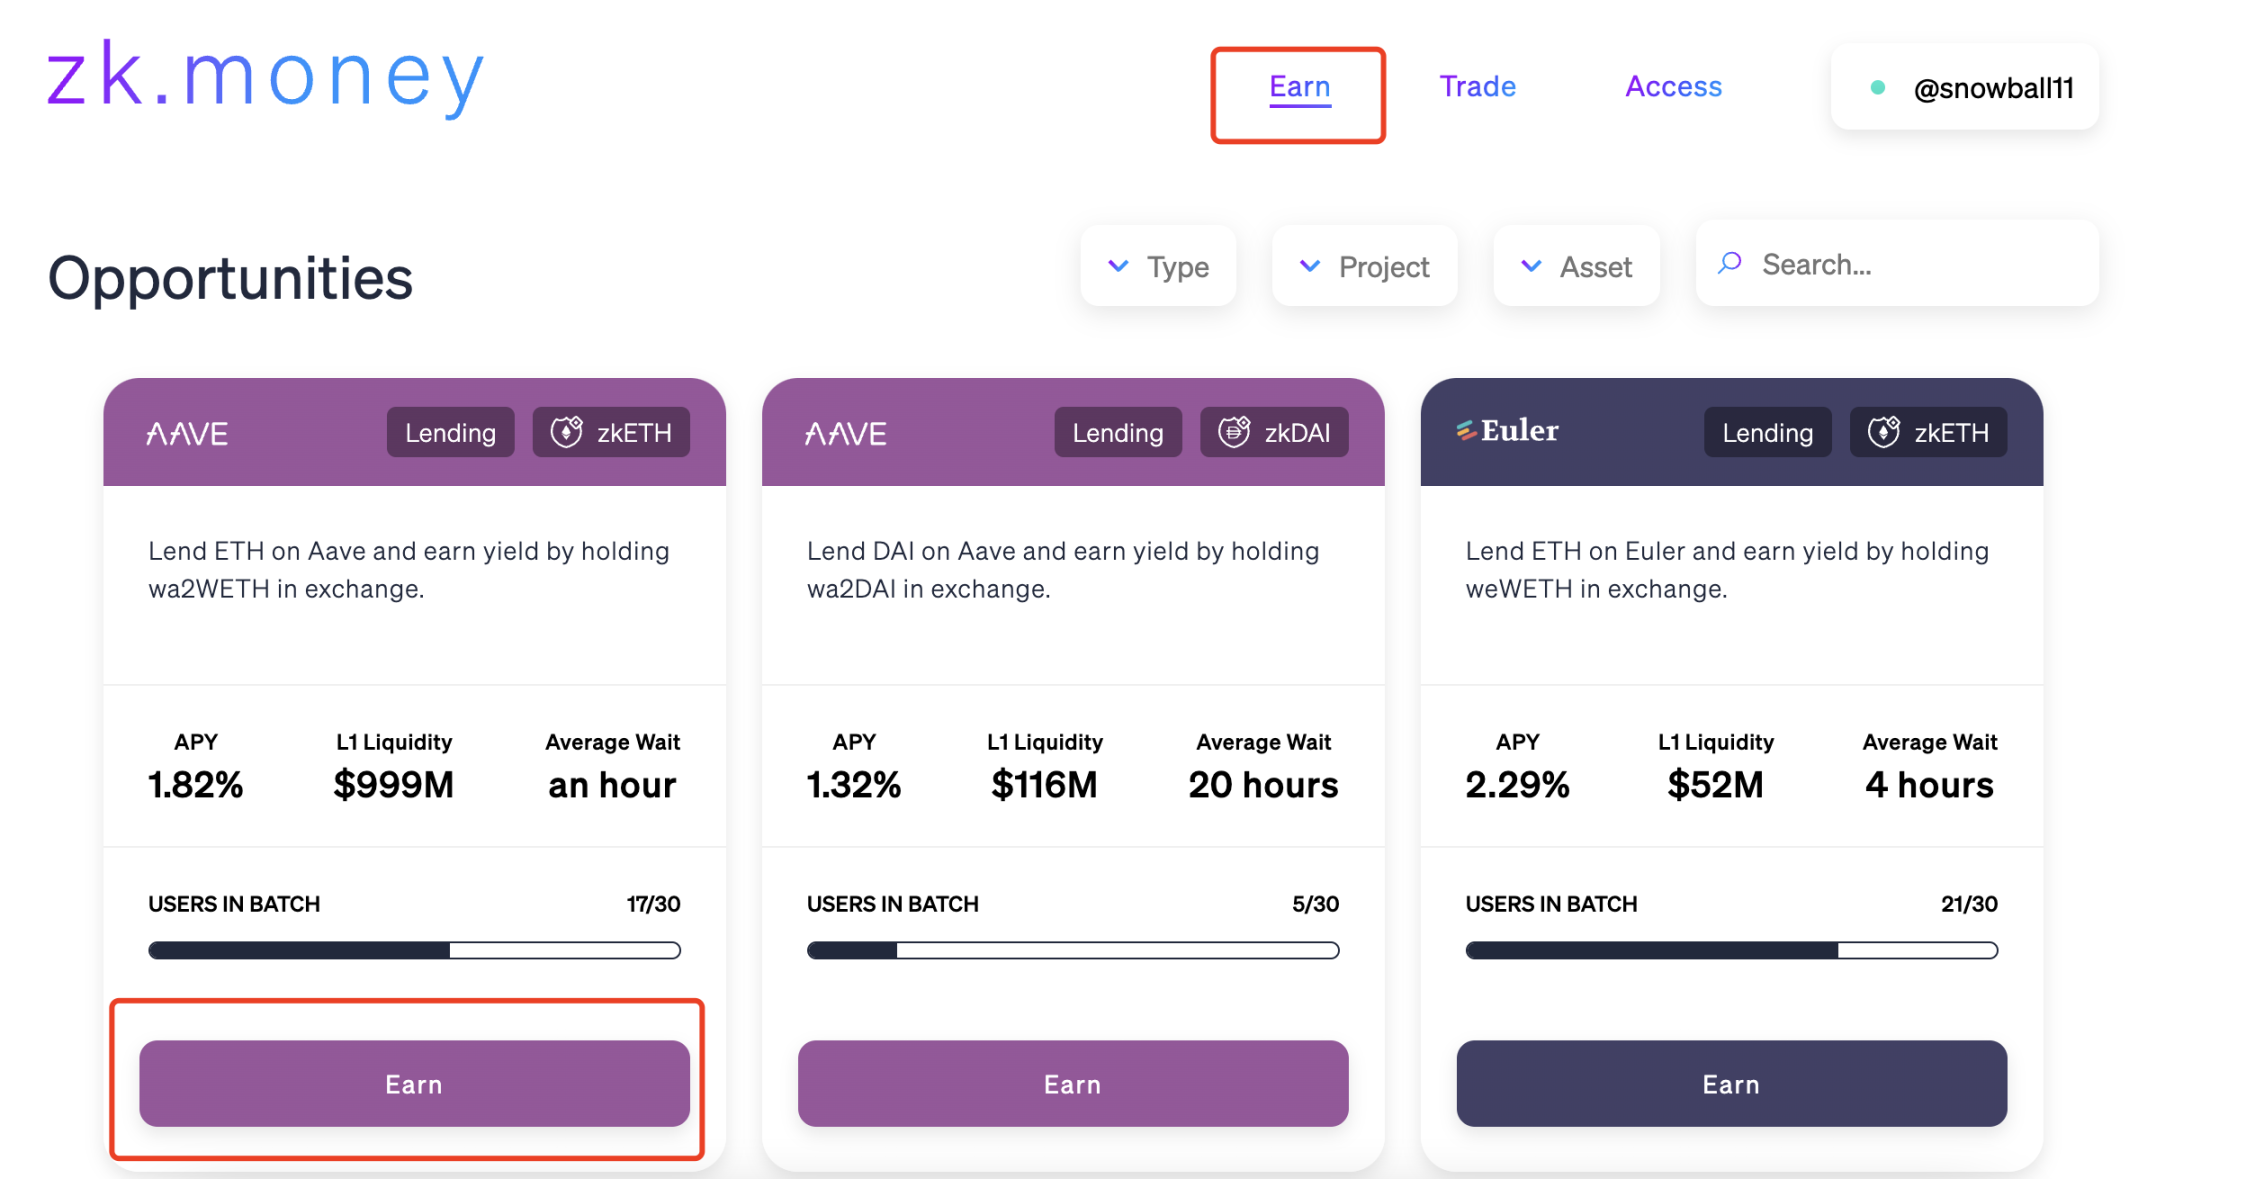
Task: Click the zkDAI shield icon
Action: [x=1233, y=432]
